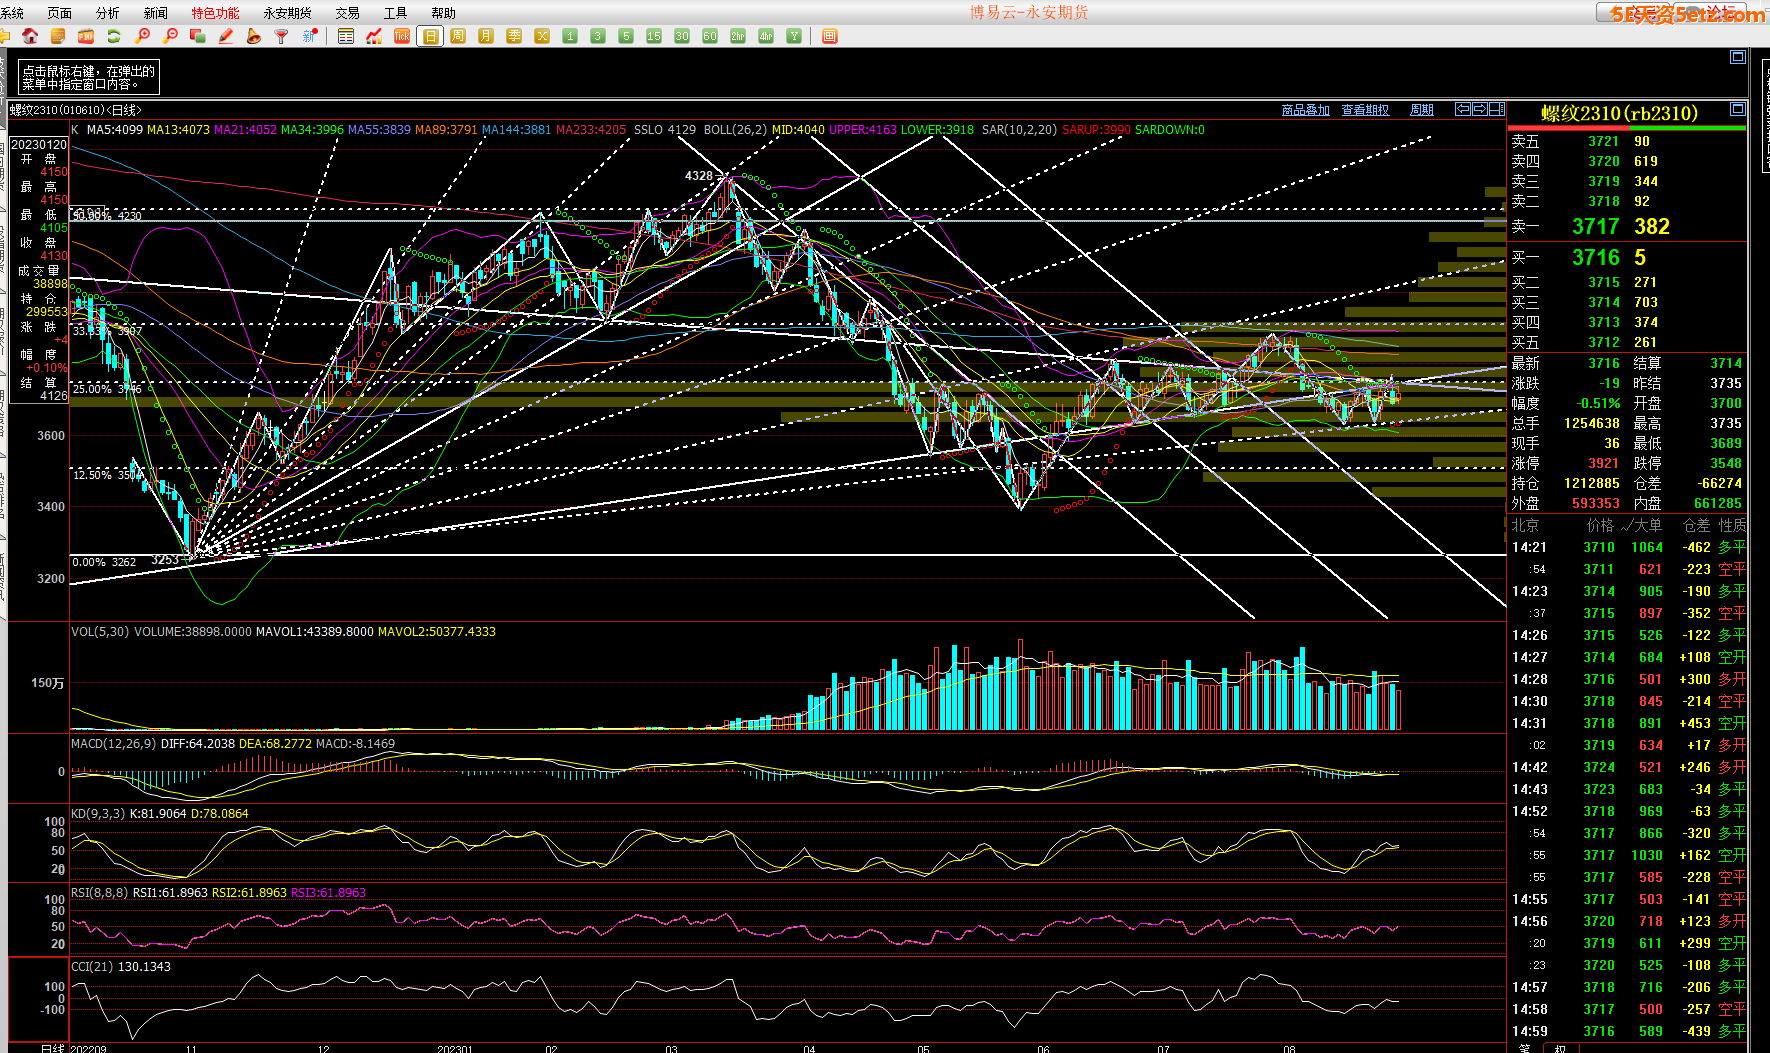Click the red-green overlapping windows icon
The image size is (1770, 1053).
point(198,36)
